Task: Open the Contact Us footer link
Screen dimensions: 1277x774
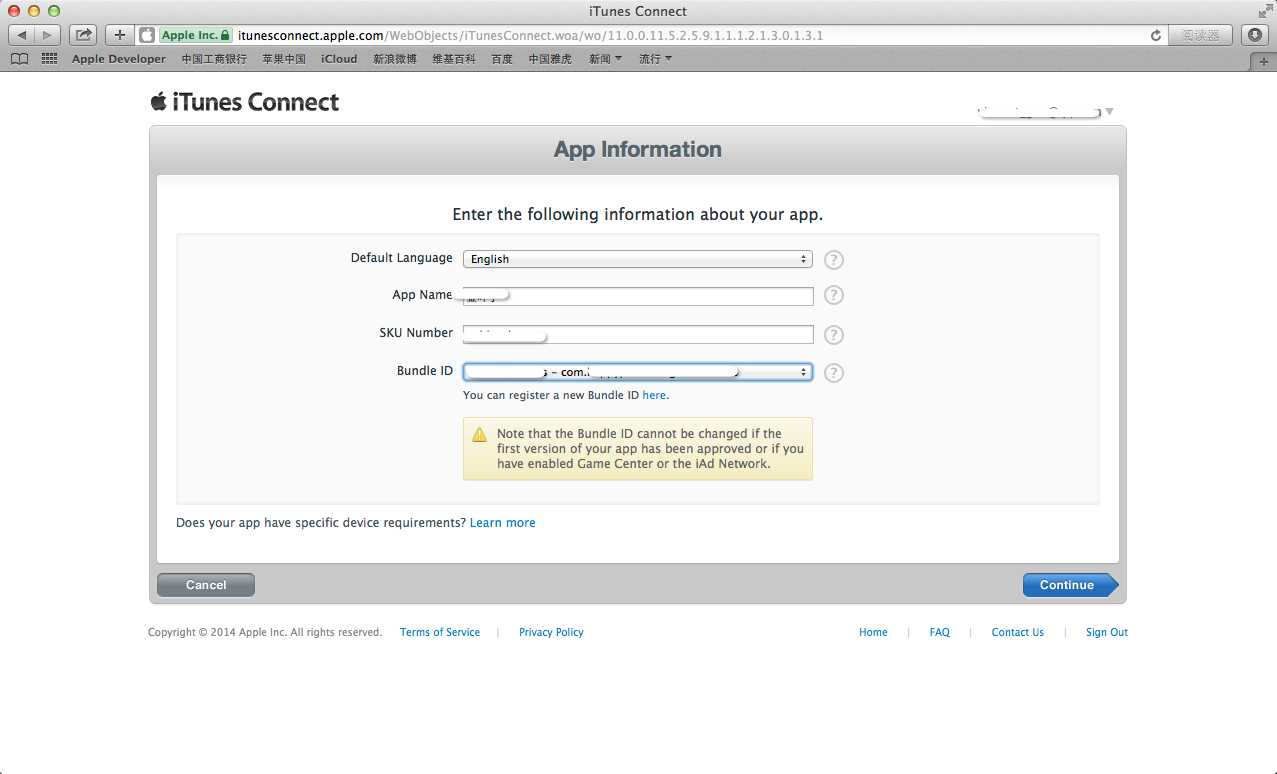Action: (x=1017, y=632)
